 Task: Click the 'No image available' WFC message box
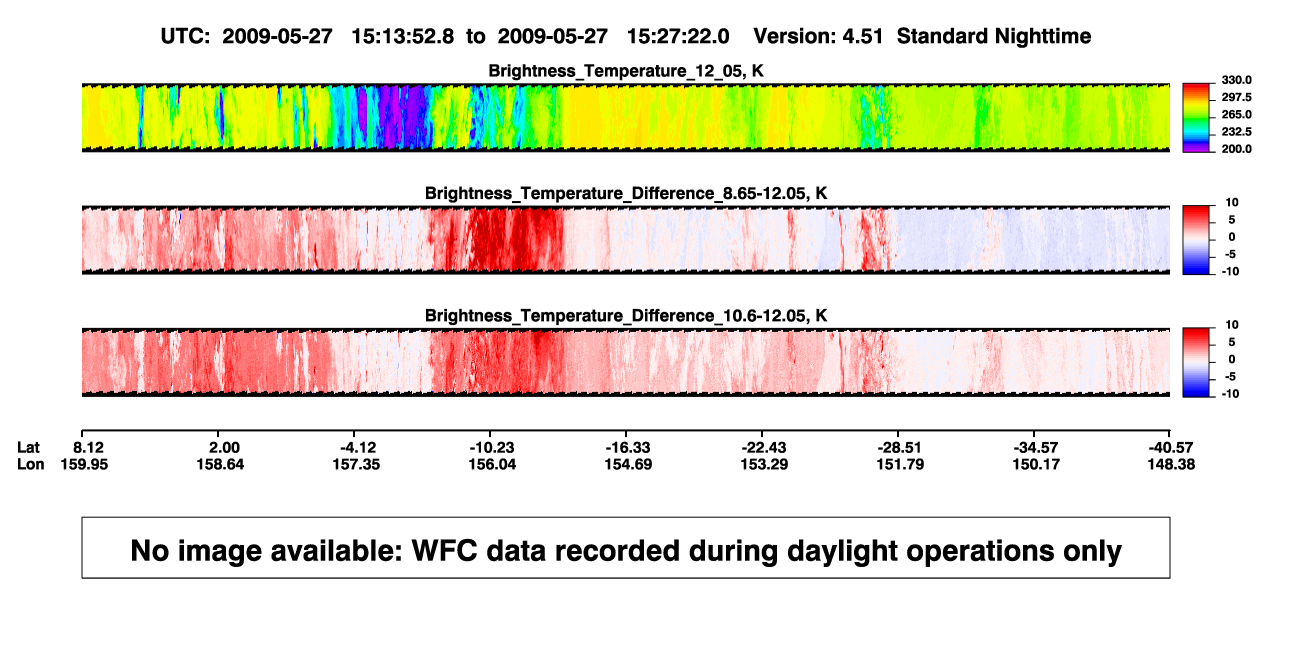click(626, 547)
